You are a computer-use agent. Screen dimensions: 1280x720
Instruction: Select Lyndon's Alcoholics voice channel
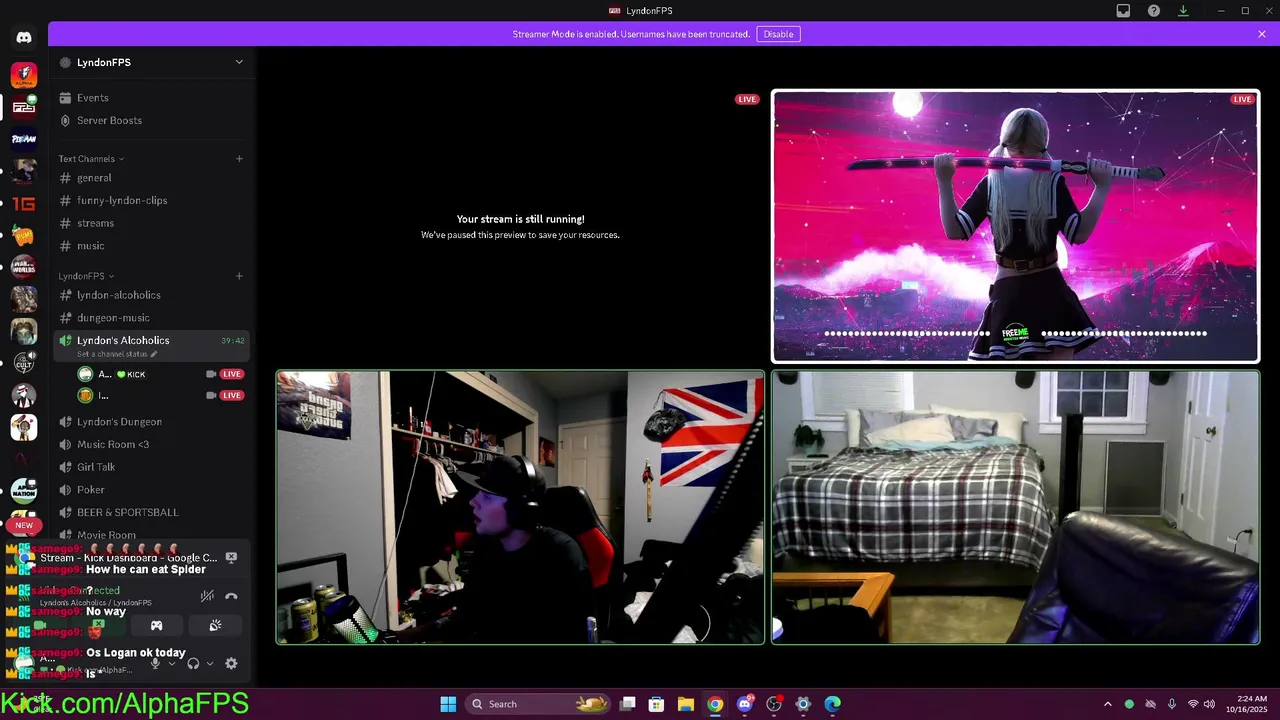[x=150, y=345]
